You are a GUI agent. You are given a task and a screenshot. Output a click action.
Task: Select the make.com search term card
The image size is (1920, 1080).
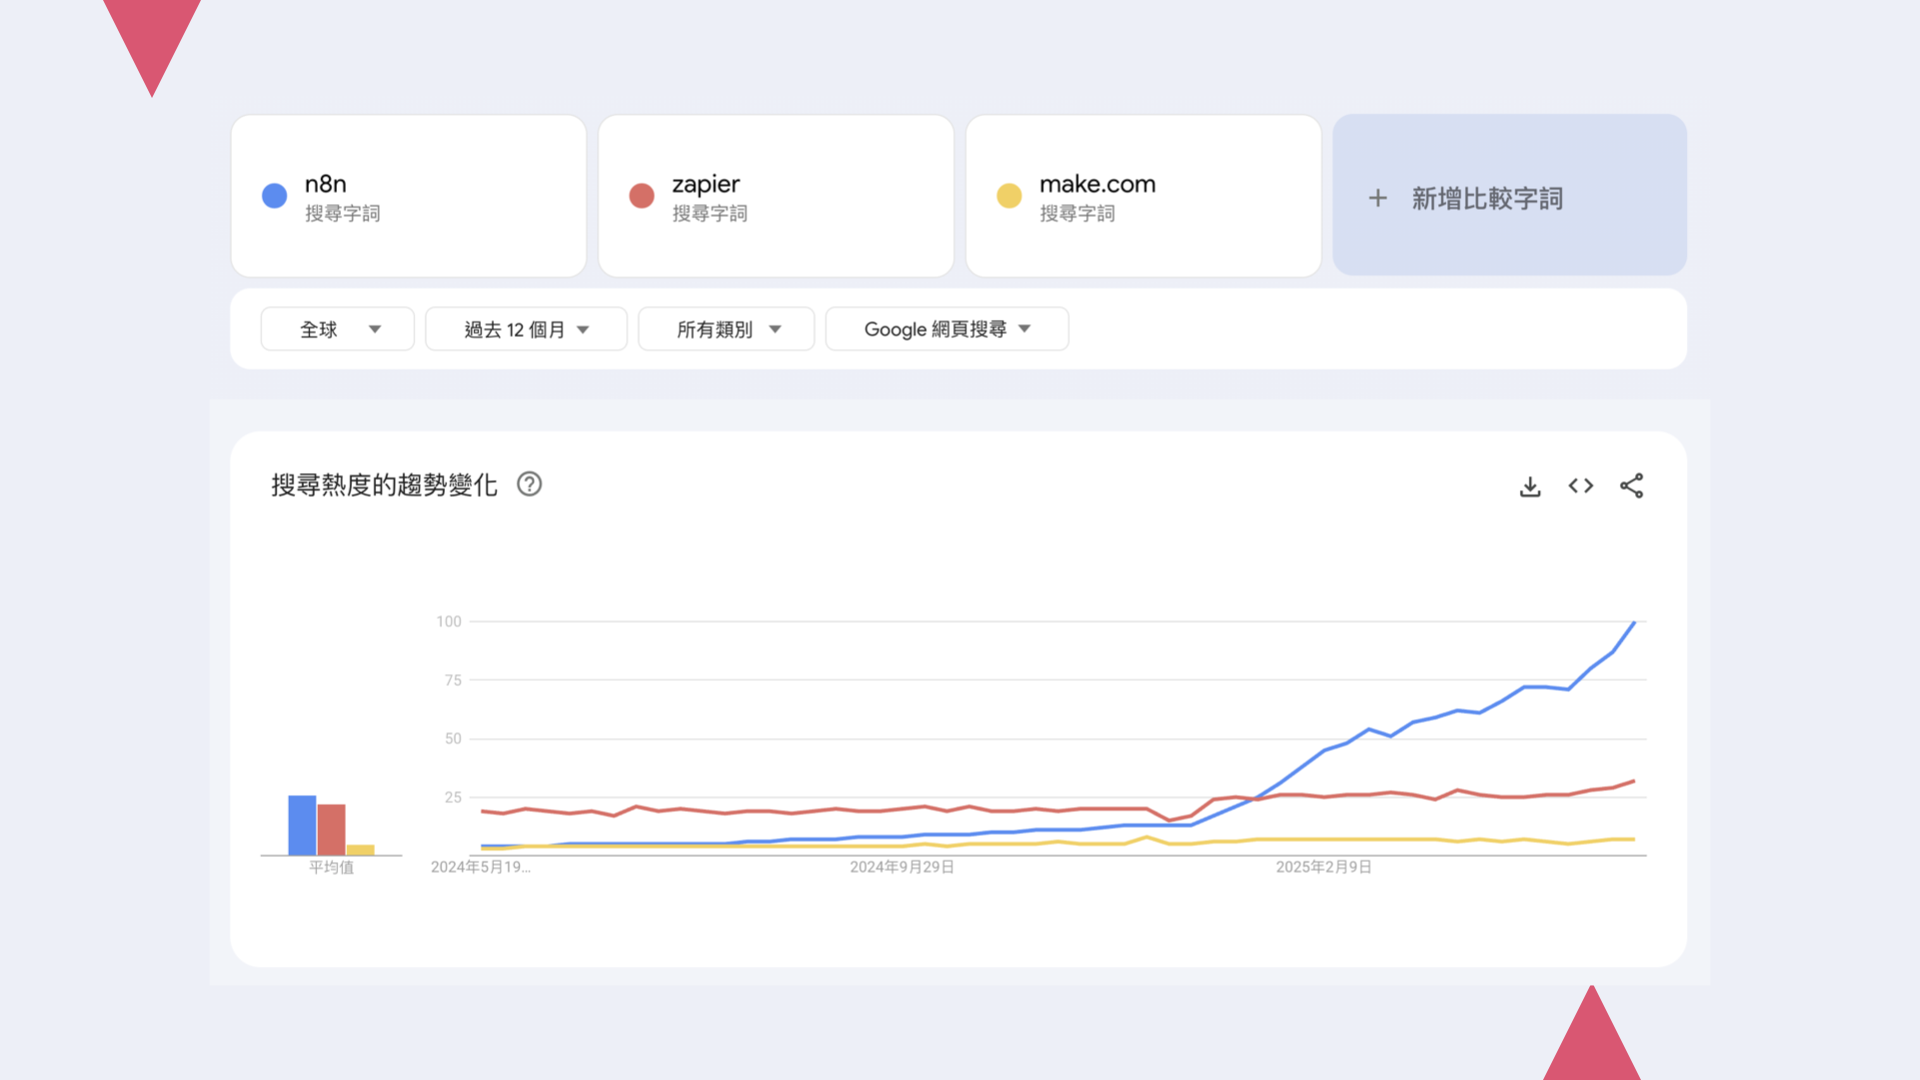coord(1144,196)
